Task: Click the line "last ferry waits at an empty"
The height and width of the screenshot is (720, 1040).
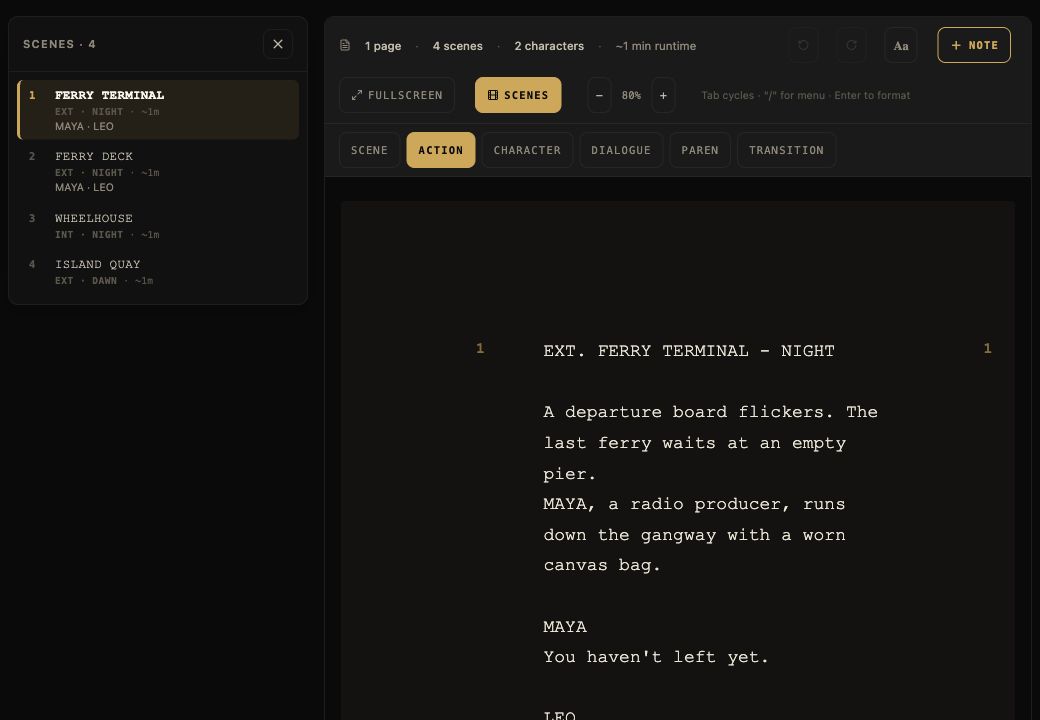Action: click(x=694, y=443)
